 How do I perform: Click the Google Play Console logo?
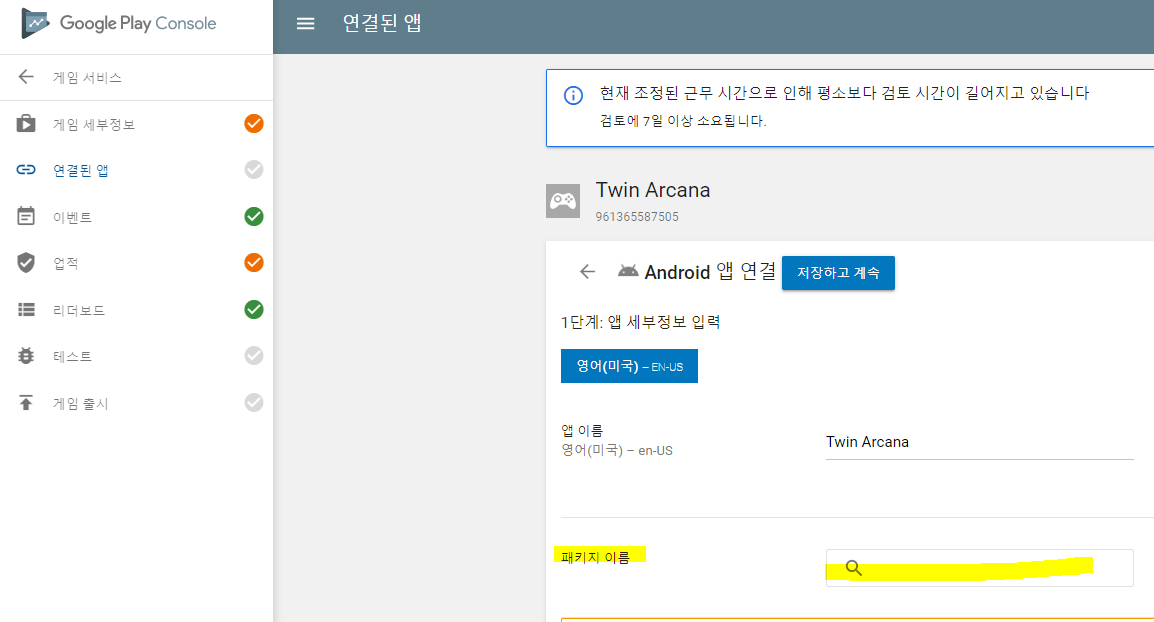(x=118, y=24)
